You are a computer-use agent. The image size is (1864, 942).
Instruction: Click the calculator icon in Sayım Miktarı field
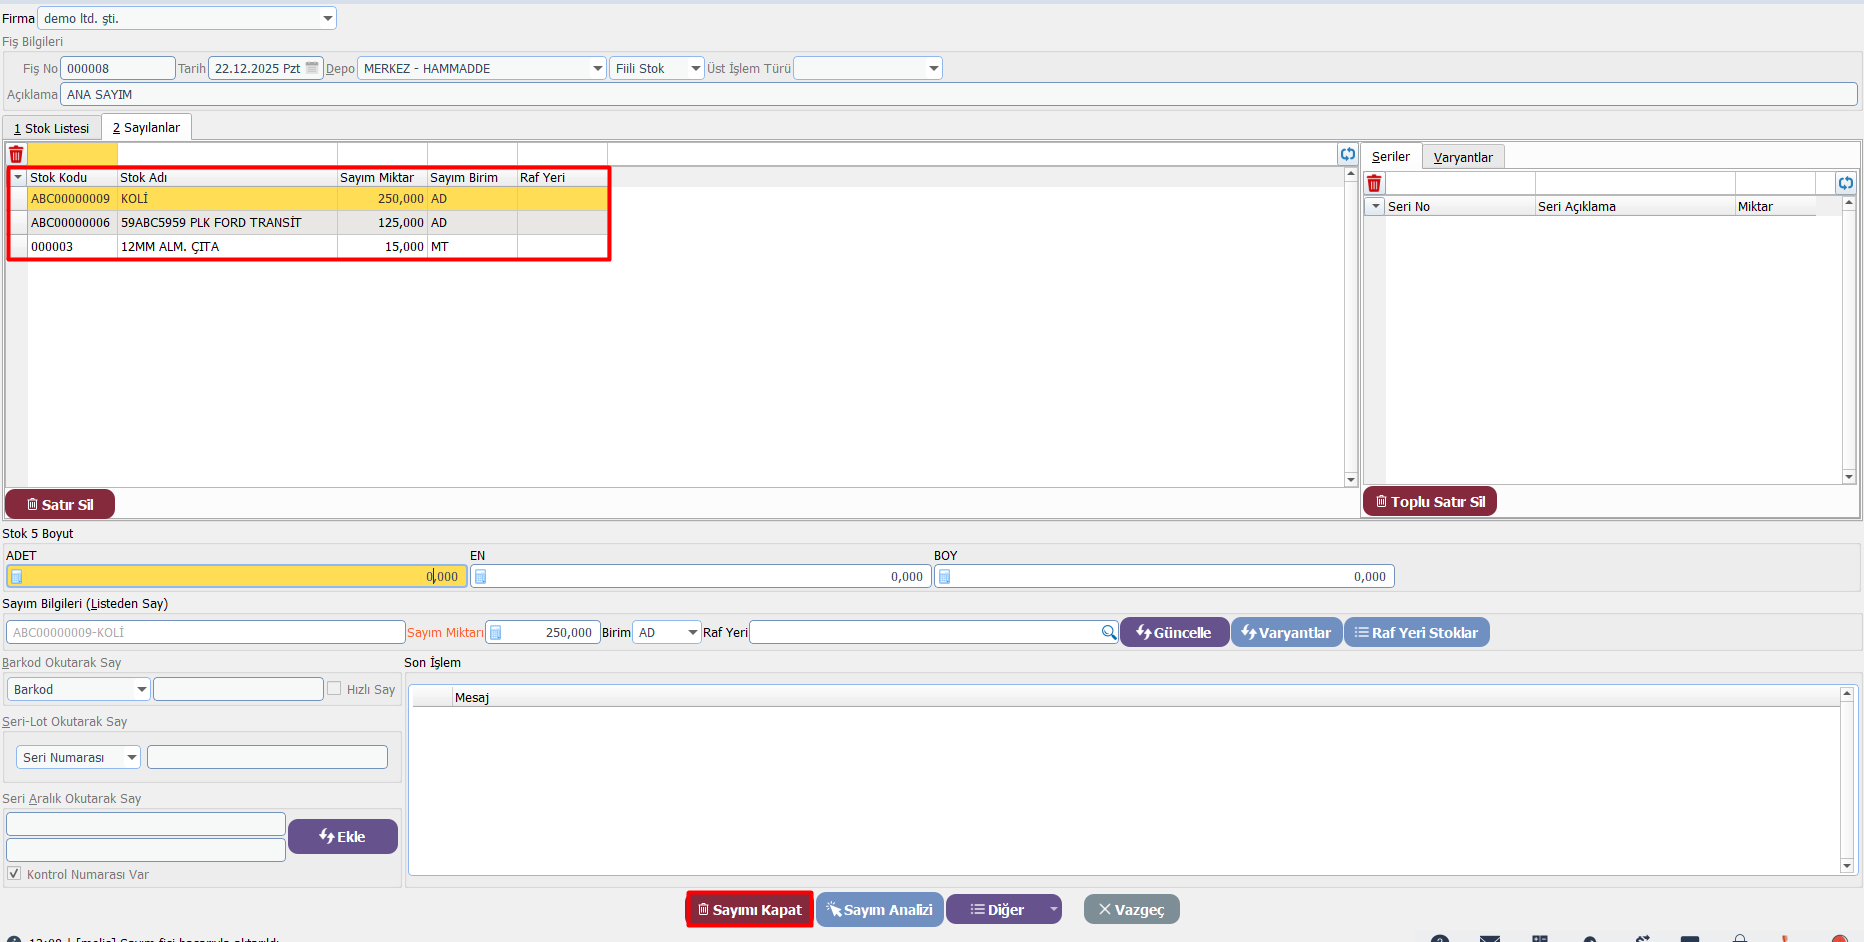495,632
